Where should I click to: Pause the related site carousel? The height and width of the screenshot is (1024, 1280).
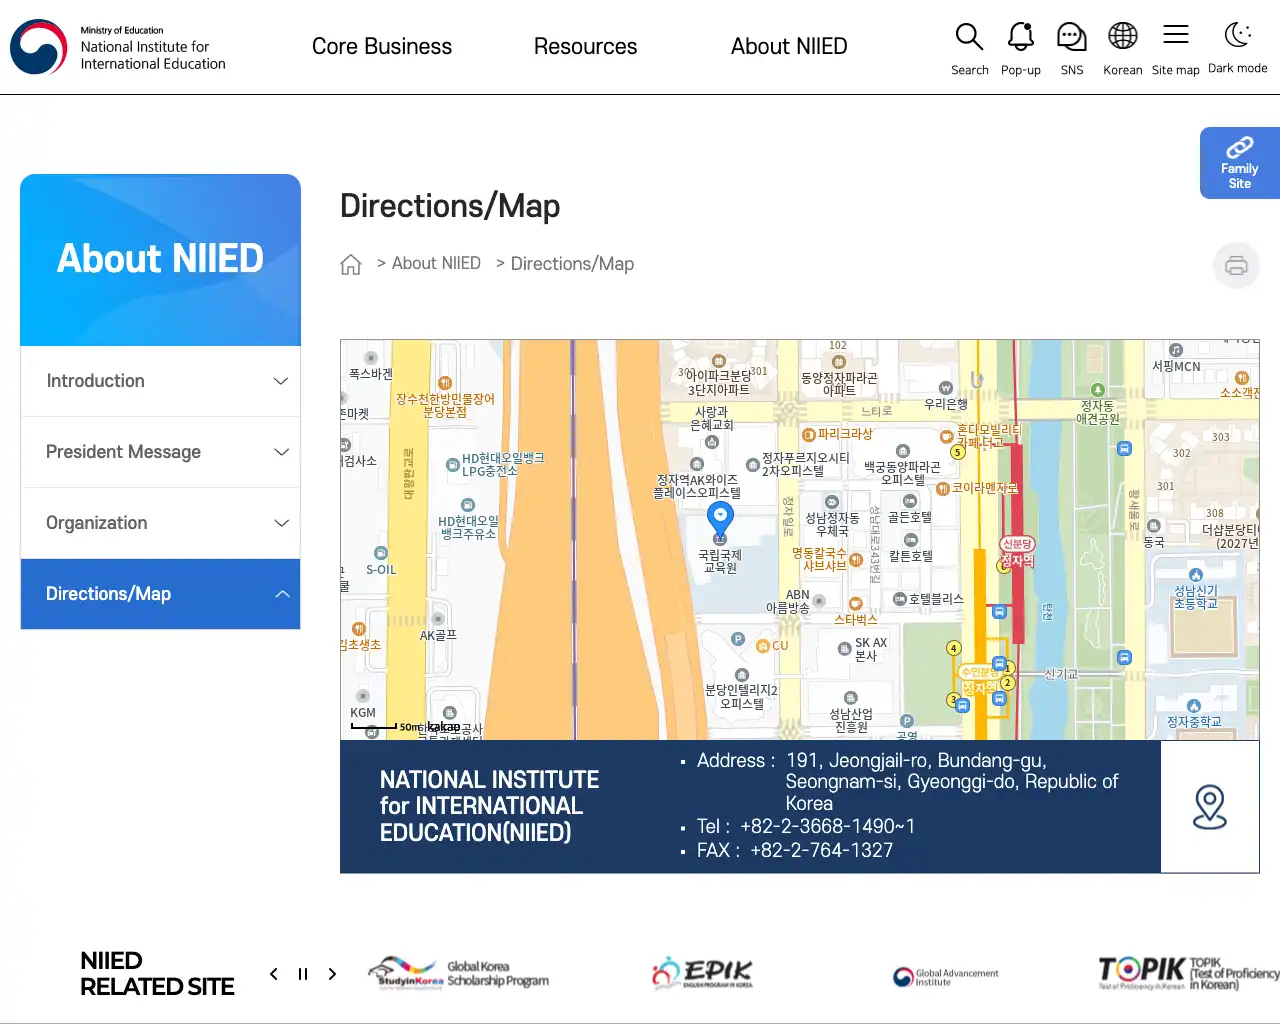303,974
